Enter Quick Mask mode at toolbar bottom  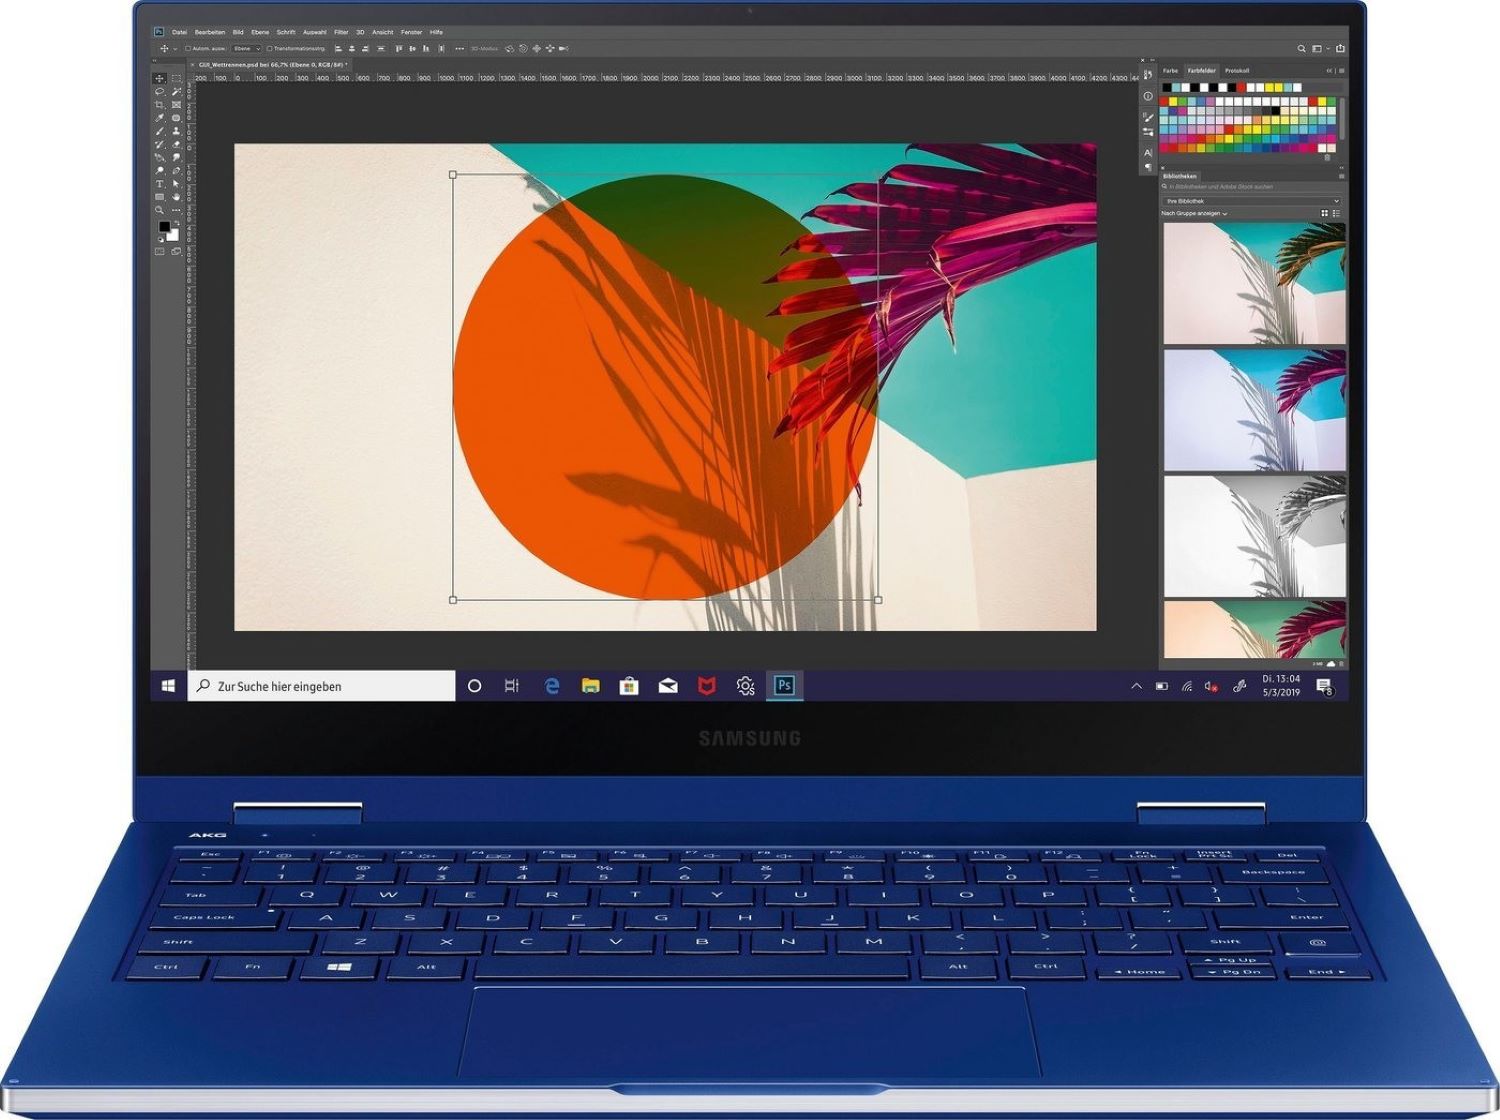[x=161, y=251]
